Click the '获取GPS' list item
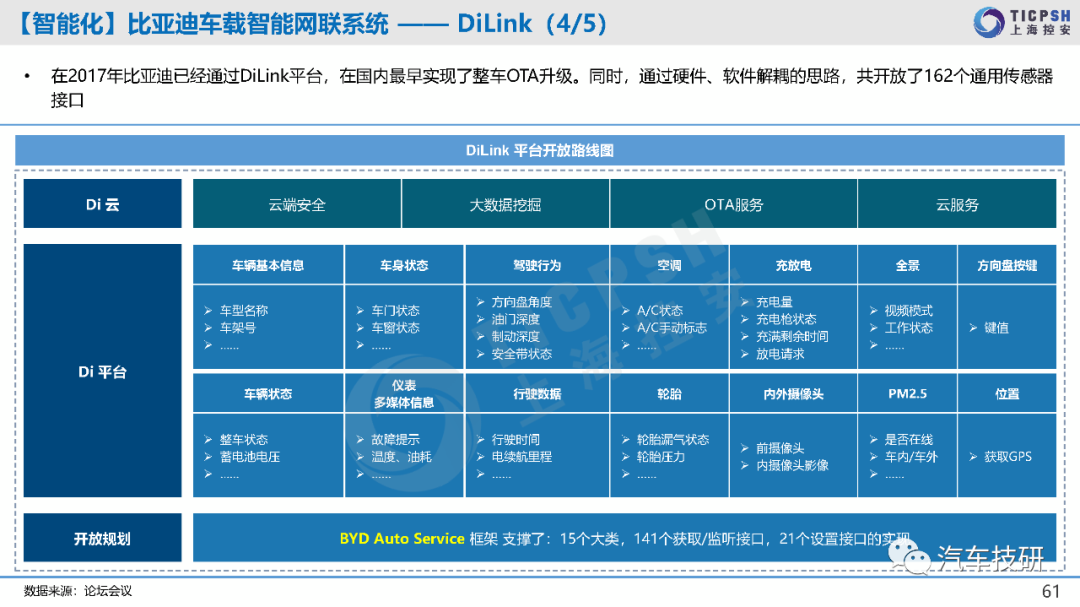 pyautogui.click(x=1008, y=457)
